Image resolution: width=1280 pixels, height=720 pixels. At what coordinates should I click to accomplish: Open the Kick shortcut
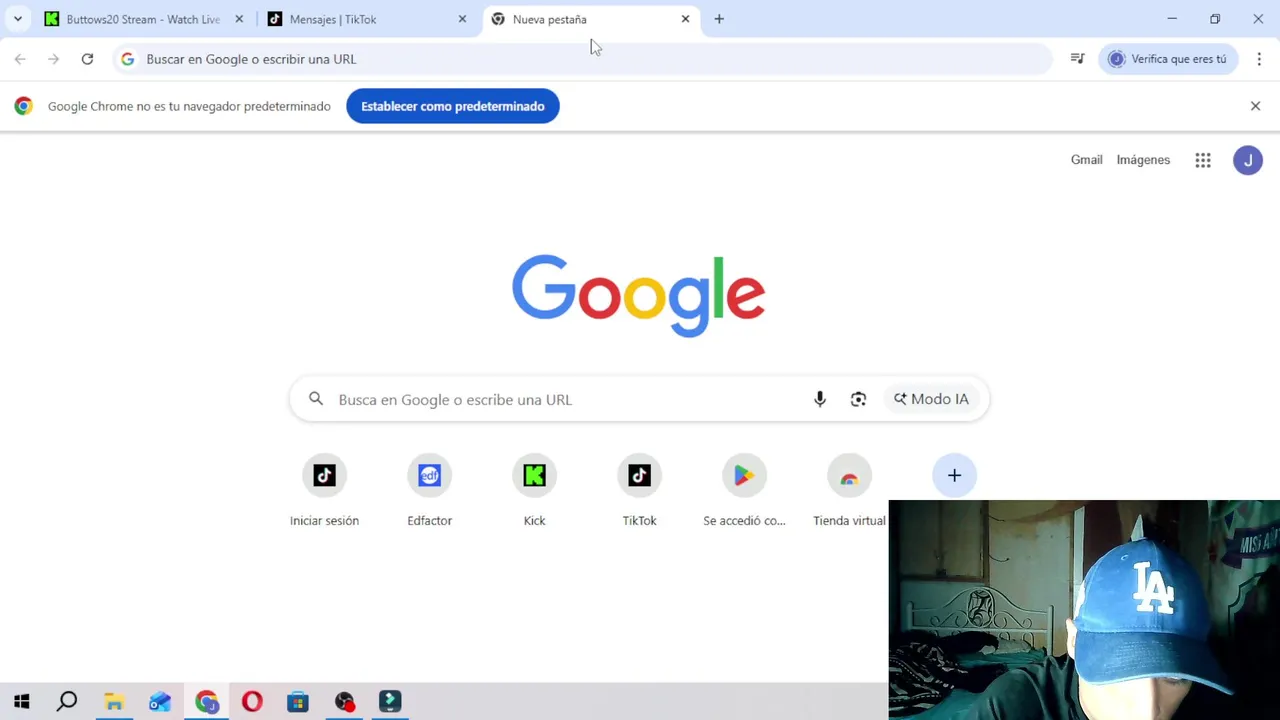[535, 490]
